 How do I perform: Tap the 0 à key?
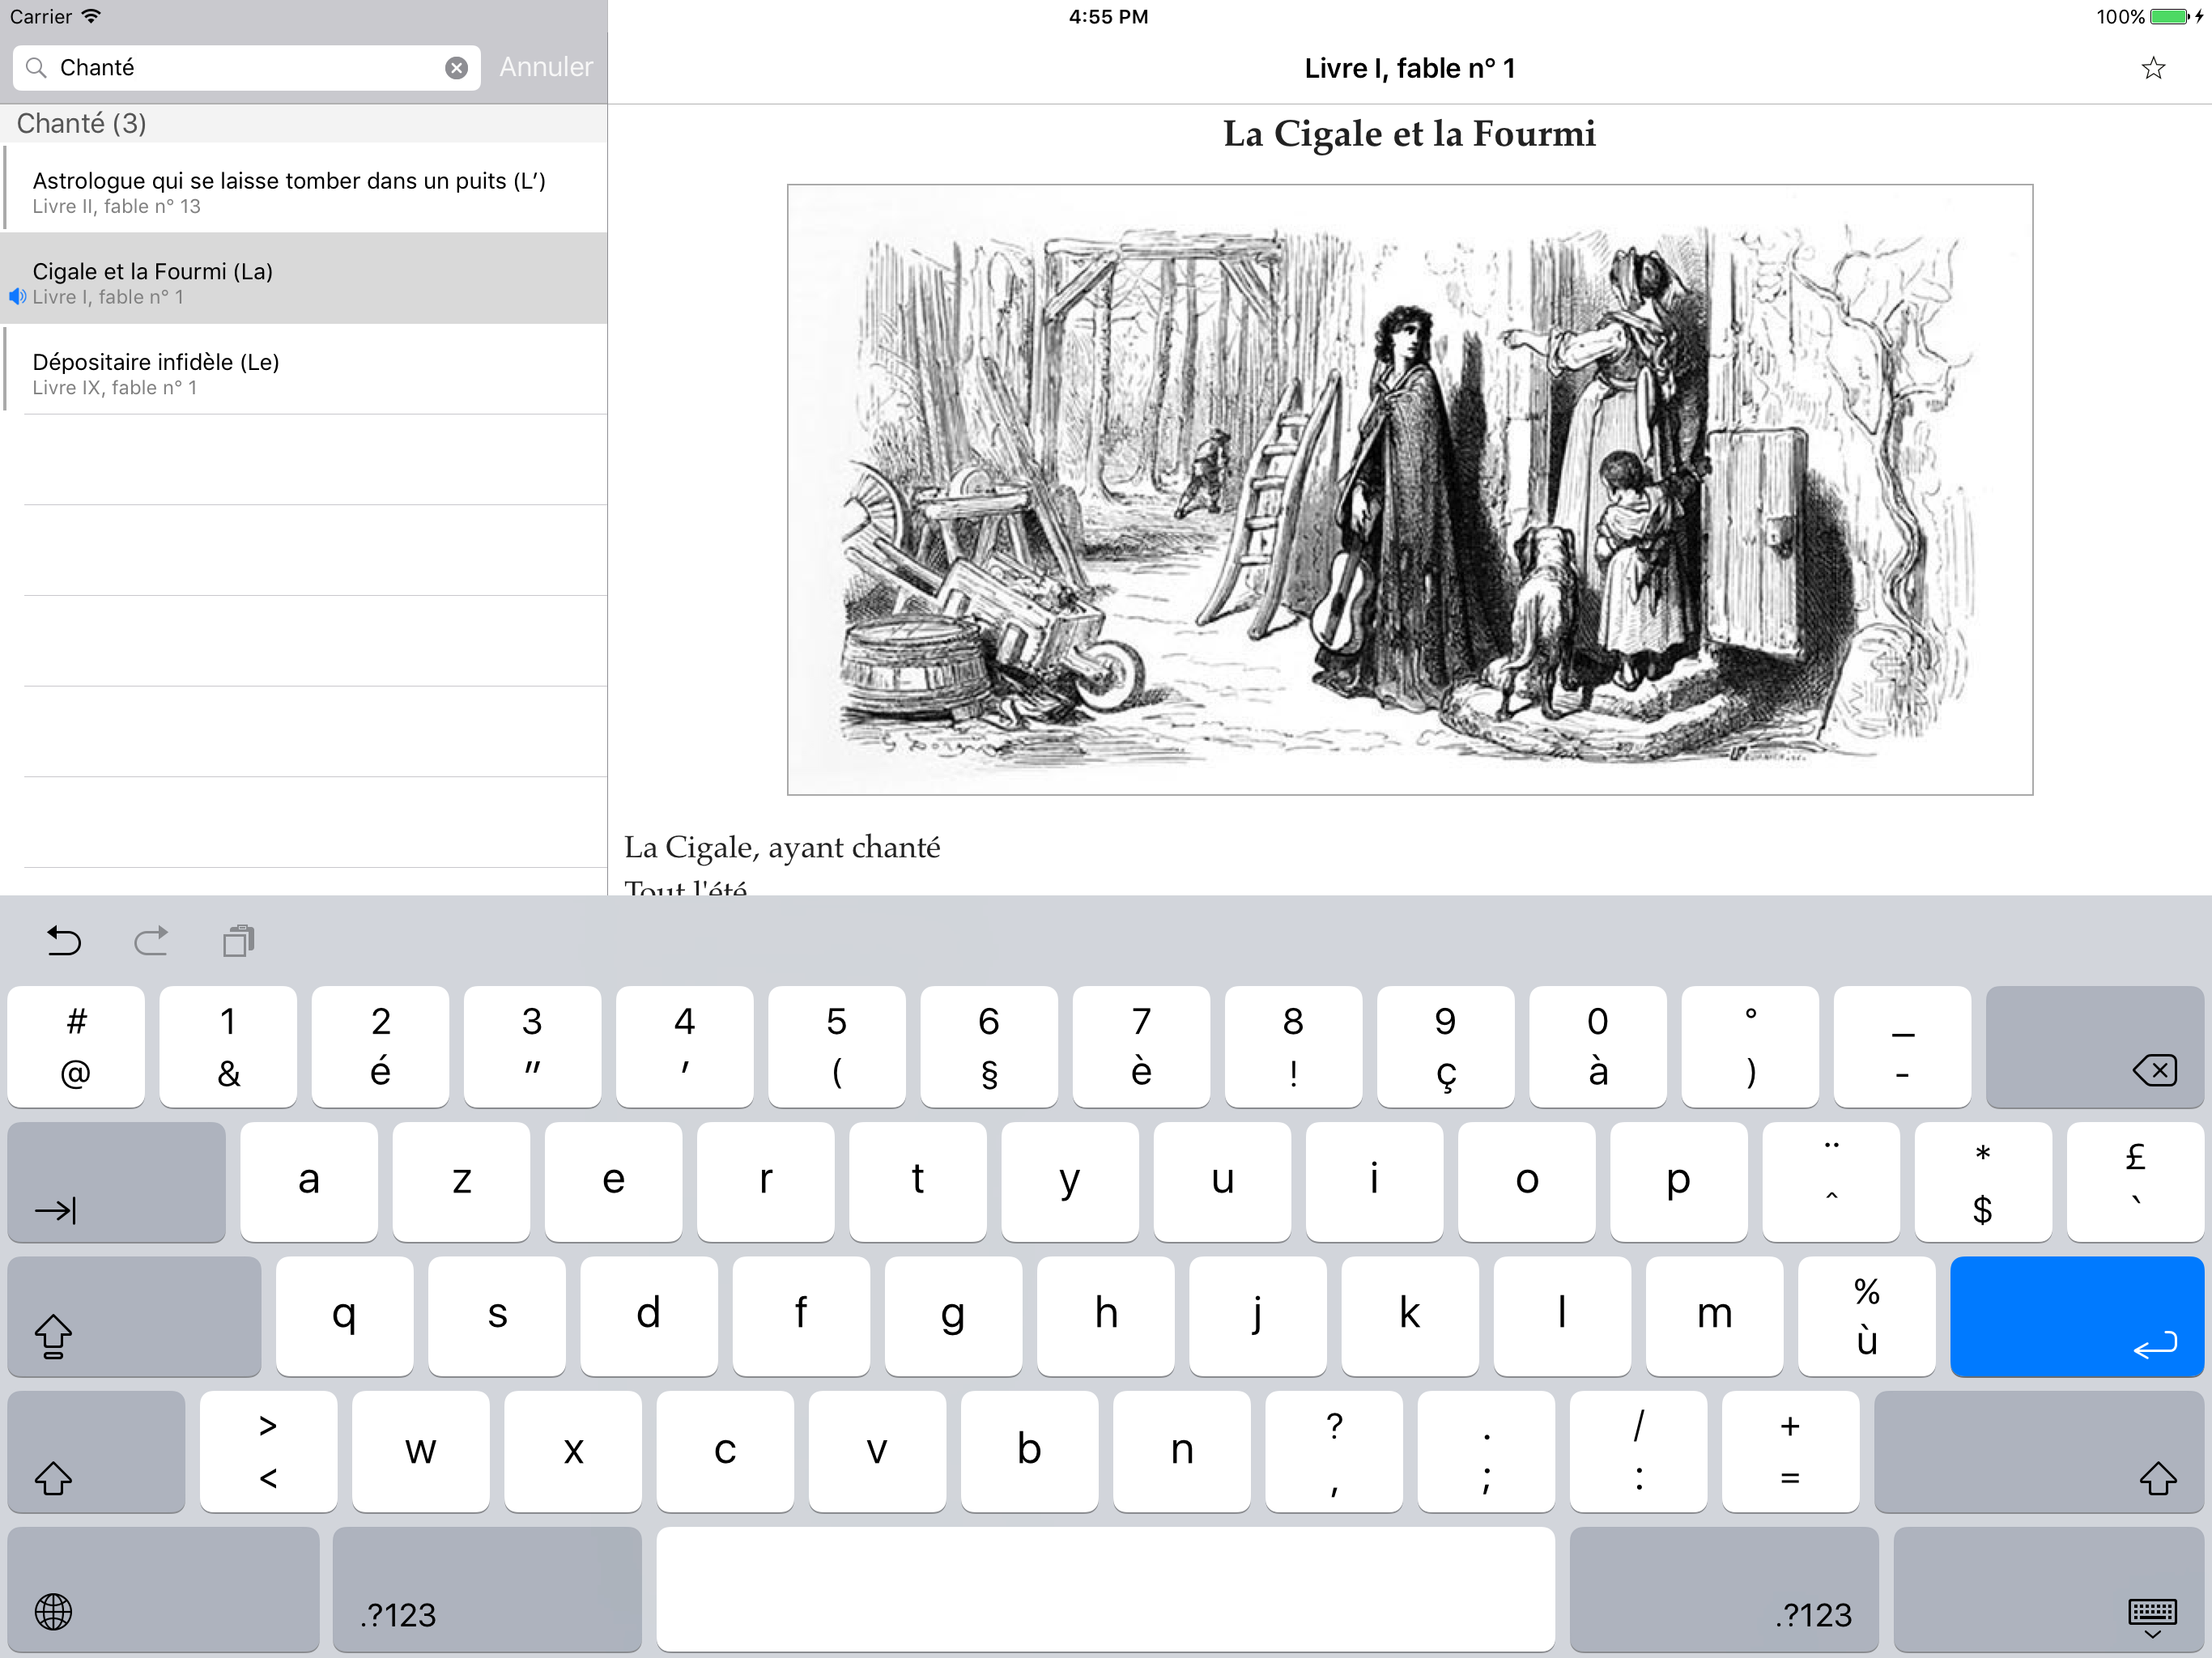click(1598, 1047)
